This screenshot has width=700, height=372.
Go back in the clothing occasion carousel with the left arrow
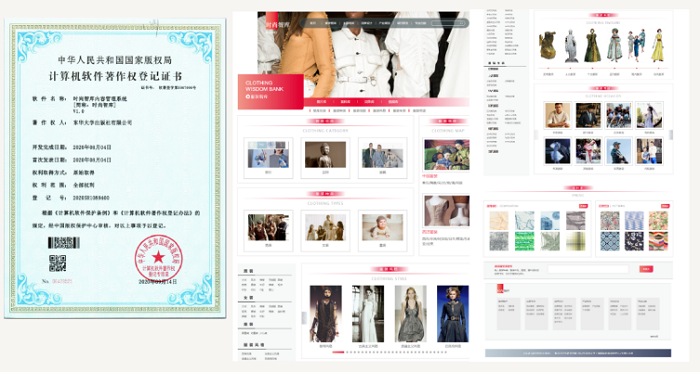[x=536, y=135]
